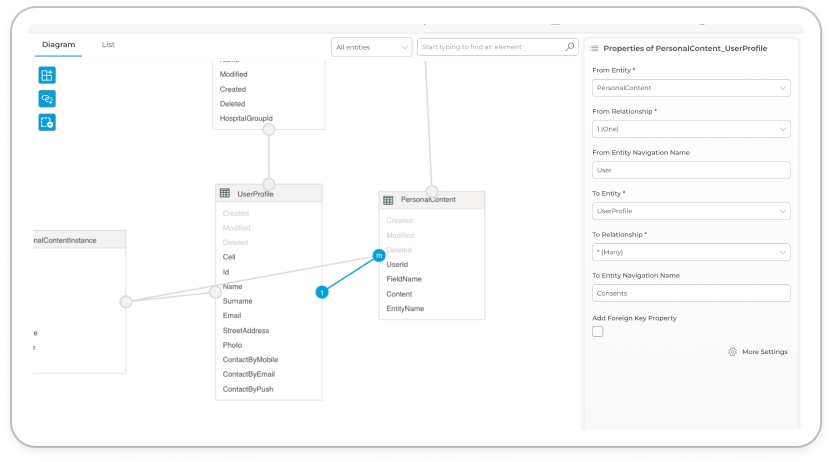Switch to the List tab

pyautogui.click(x=108, y=45)
